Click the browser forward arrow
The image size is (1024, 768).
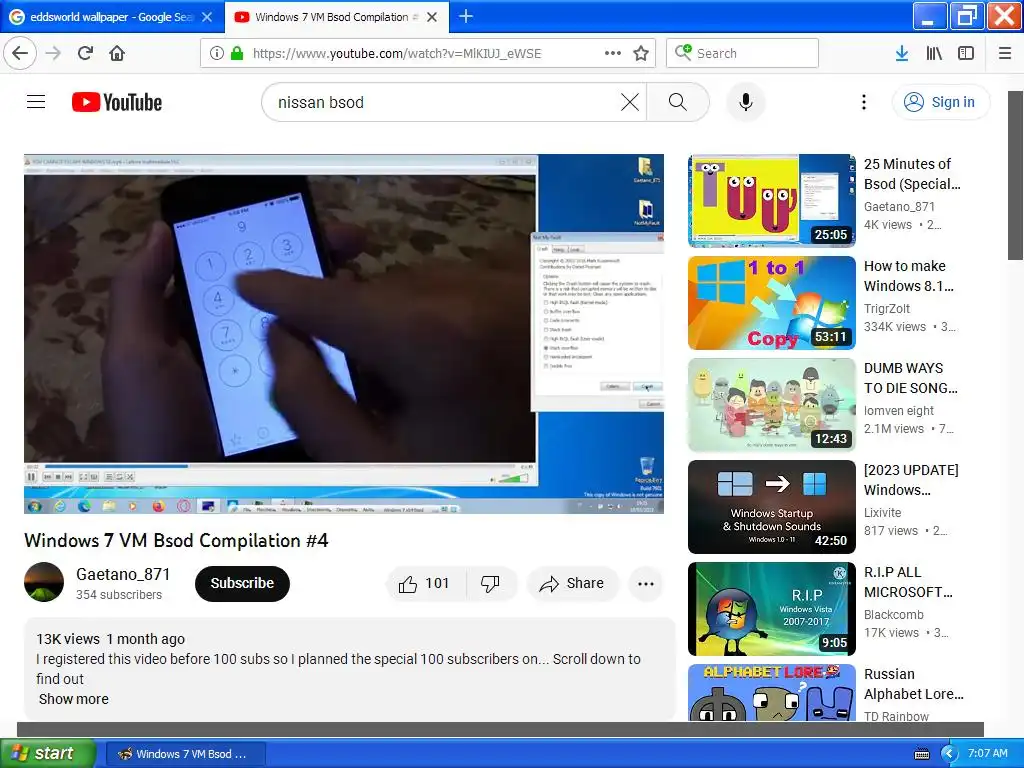pos(53,53)
